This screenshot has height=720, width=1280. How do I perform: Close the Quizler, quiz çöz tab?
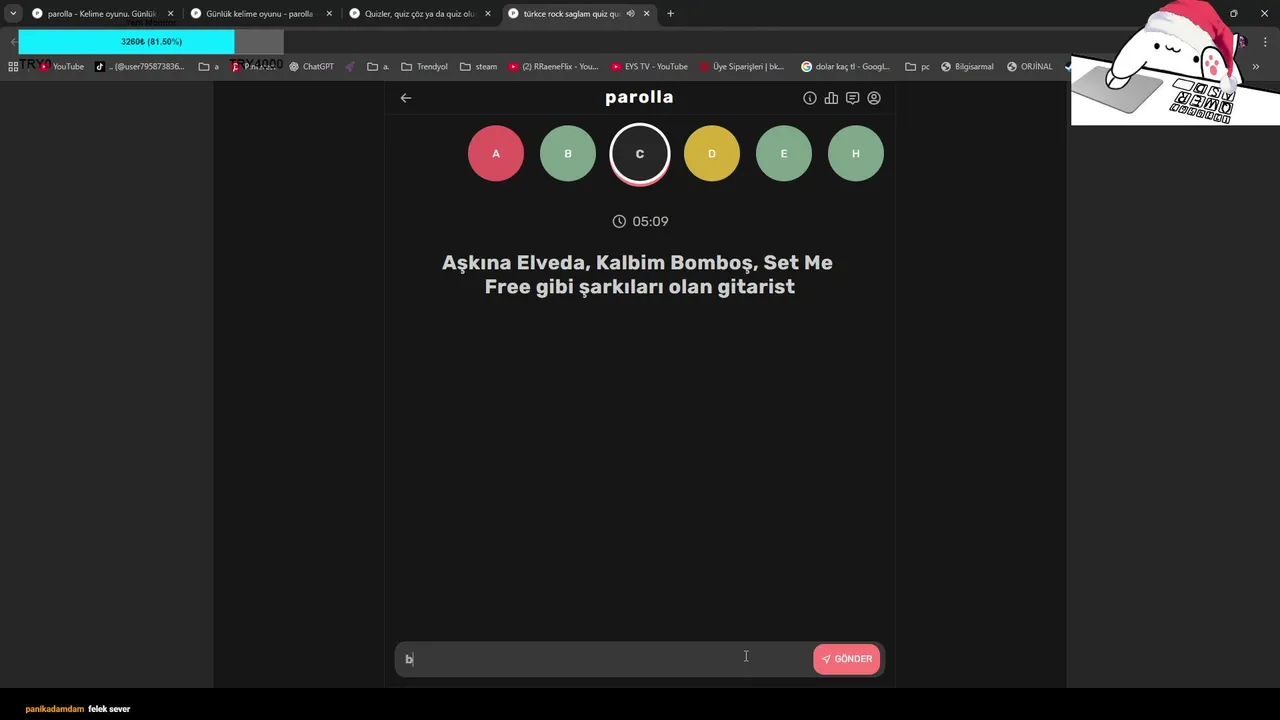tap(488, 14)
